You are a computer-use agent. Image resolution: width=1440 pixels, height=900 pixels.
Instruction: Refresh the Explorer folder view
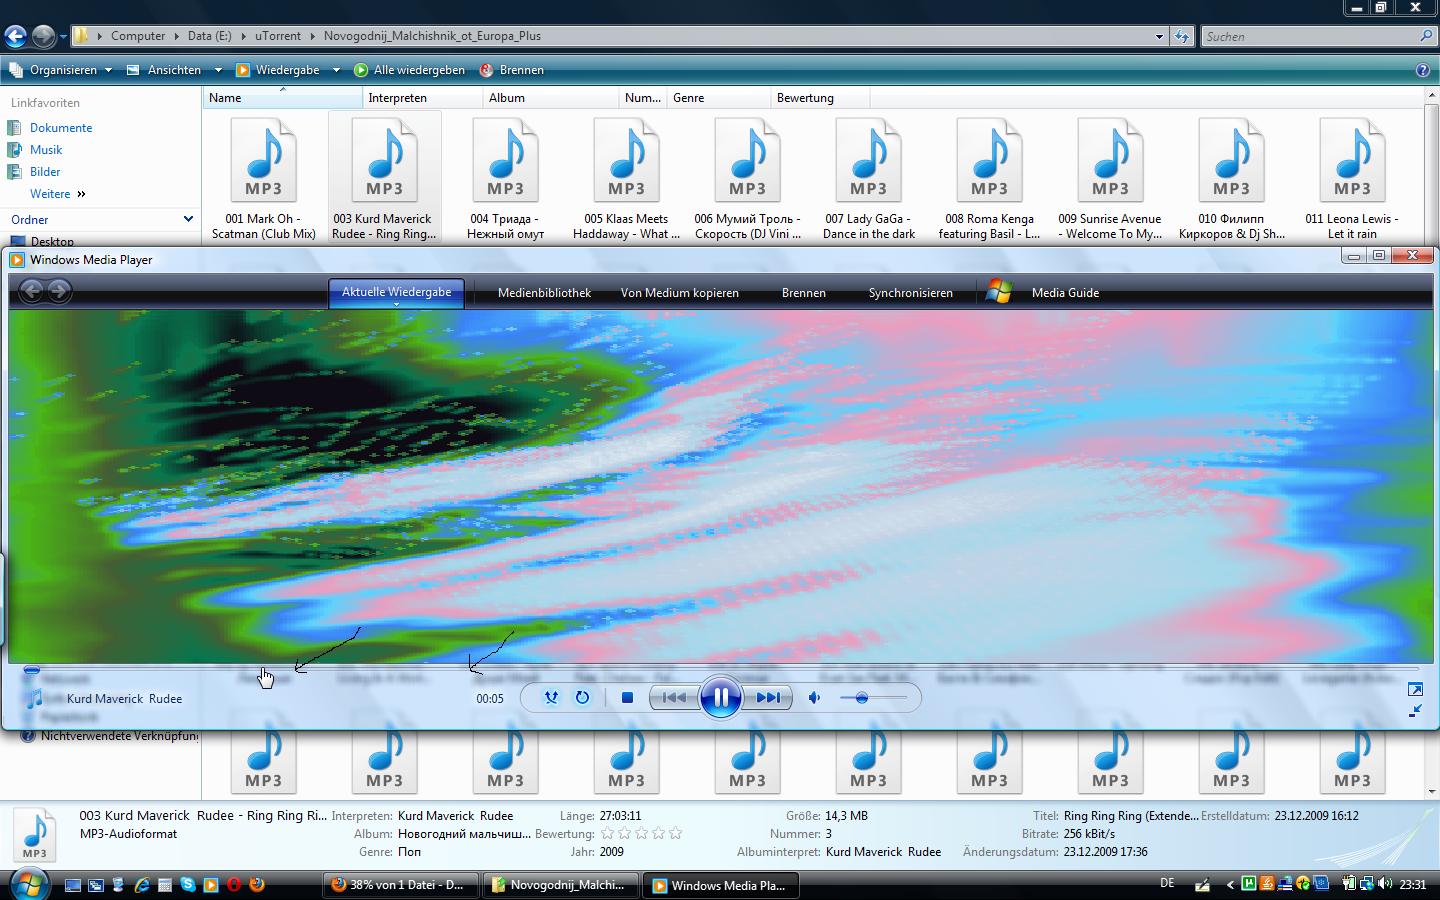(x=1182, y=36)
